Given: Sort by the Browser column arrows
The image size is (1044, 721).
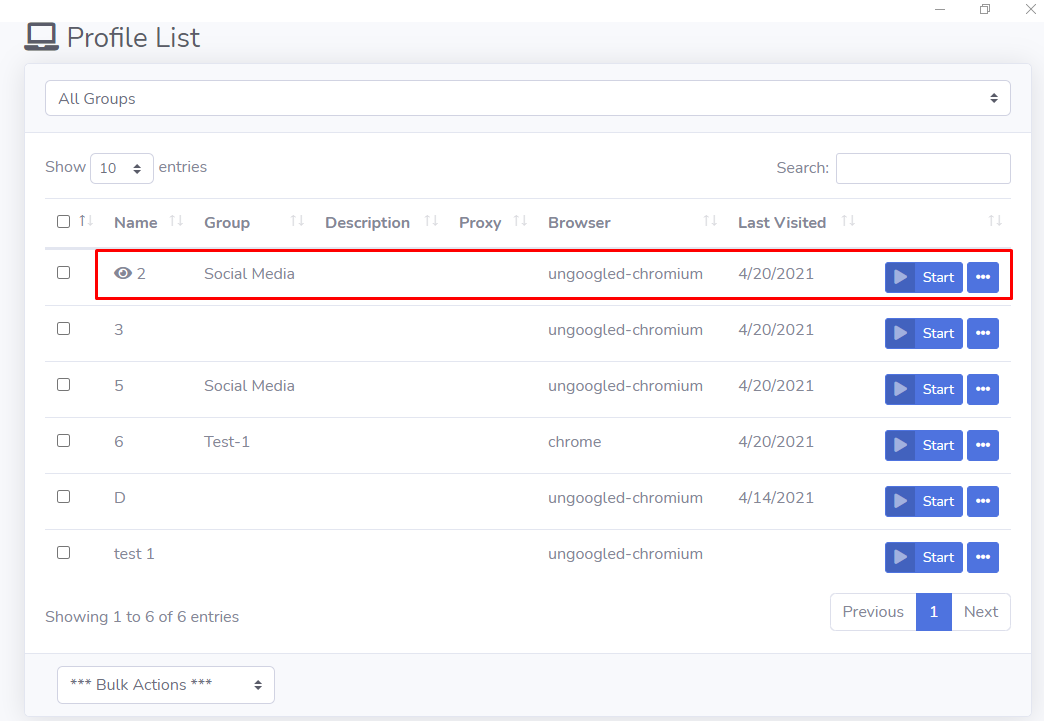Looking at the screenshot, I should [710, 221].
